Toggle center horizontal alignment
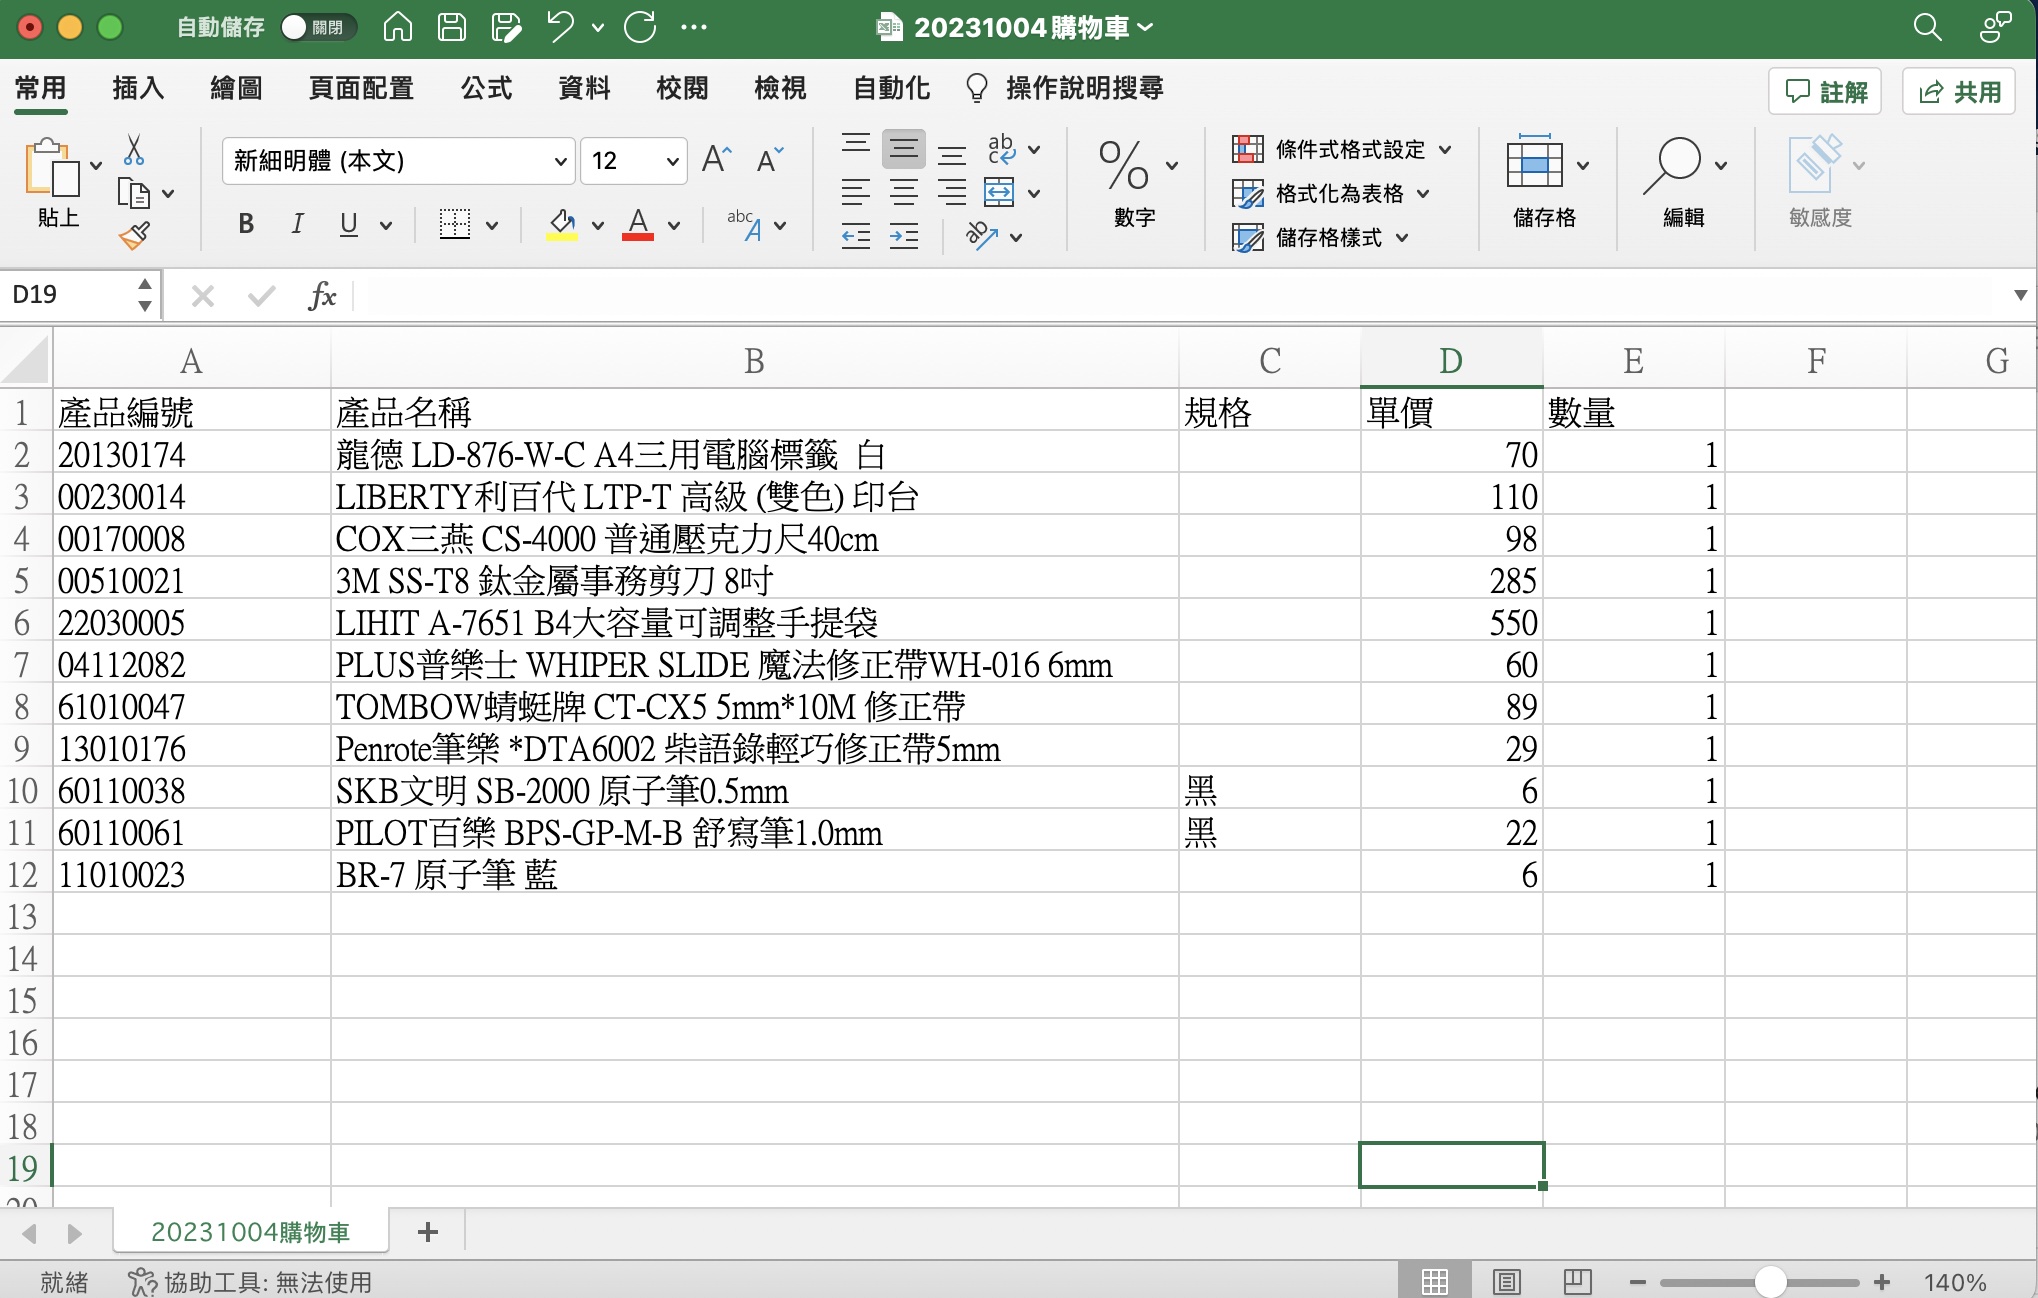The width and height of the screenshot is (2038, 1298). (904, 192)
